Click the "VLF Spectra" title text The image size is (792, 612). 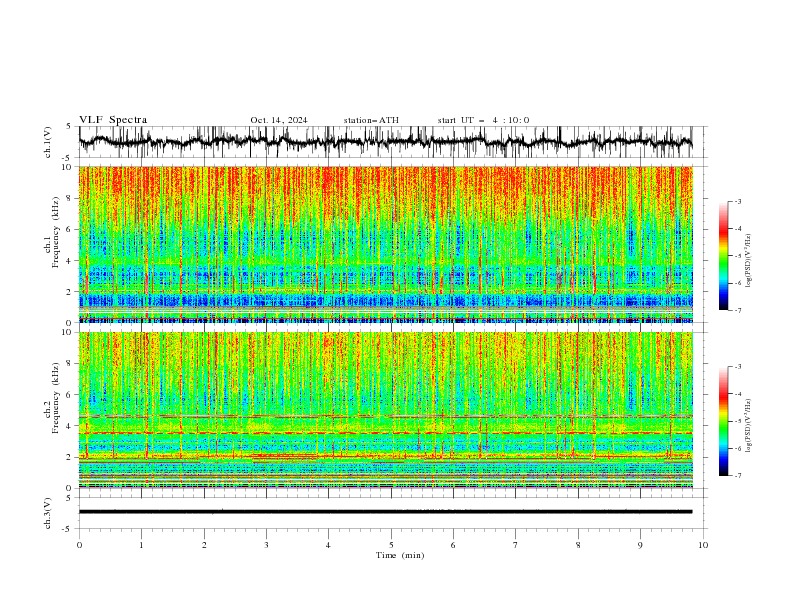[x=113, y=120]
